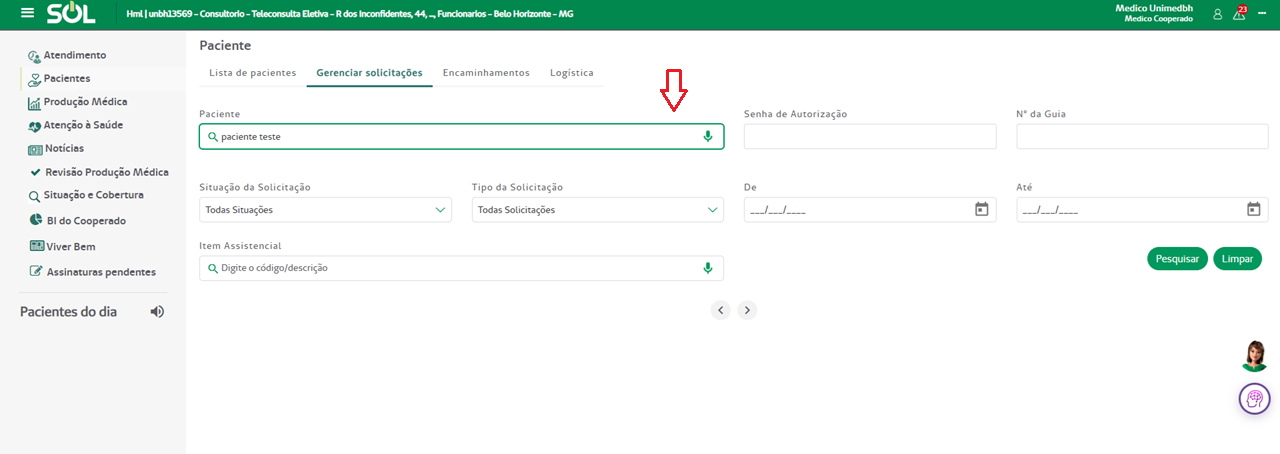Open the Tipo da Solicitação dropdown

click(598, 210)
